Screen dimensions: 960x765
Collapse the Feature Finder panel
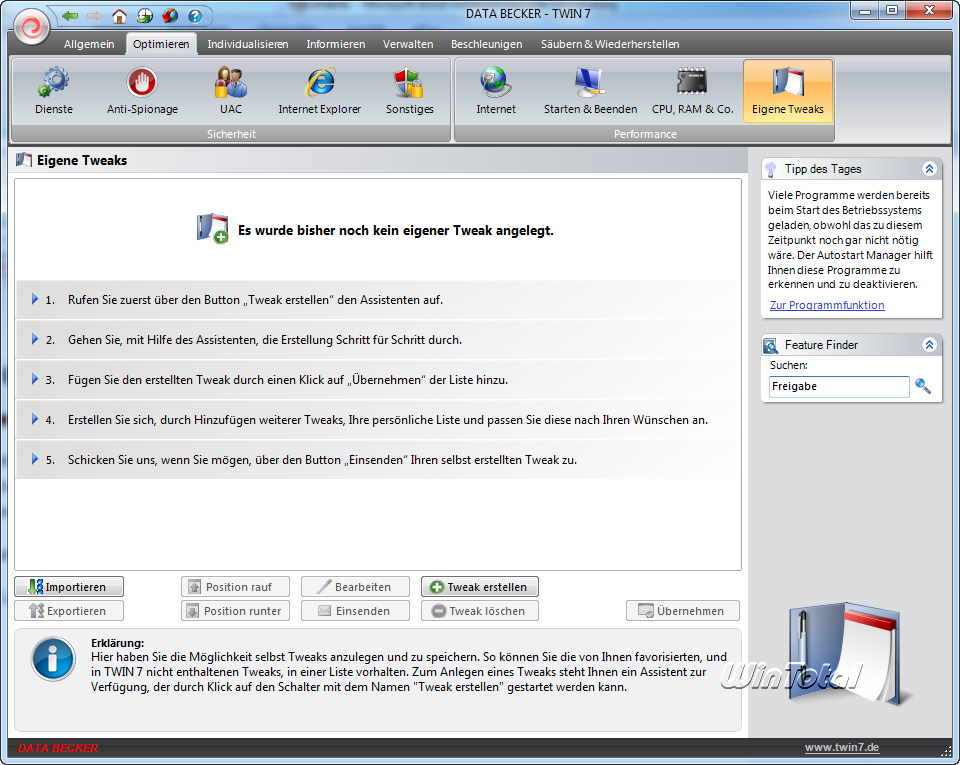[929, 345]
